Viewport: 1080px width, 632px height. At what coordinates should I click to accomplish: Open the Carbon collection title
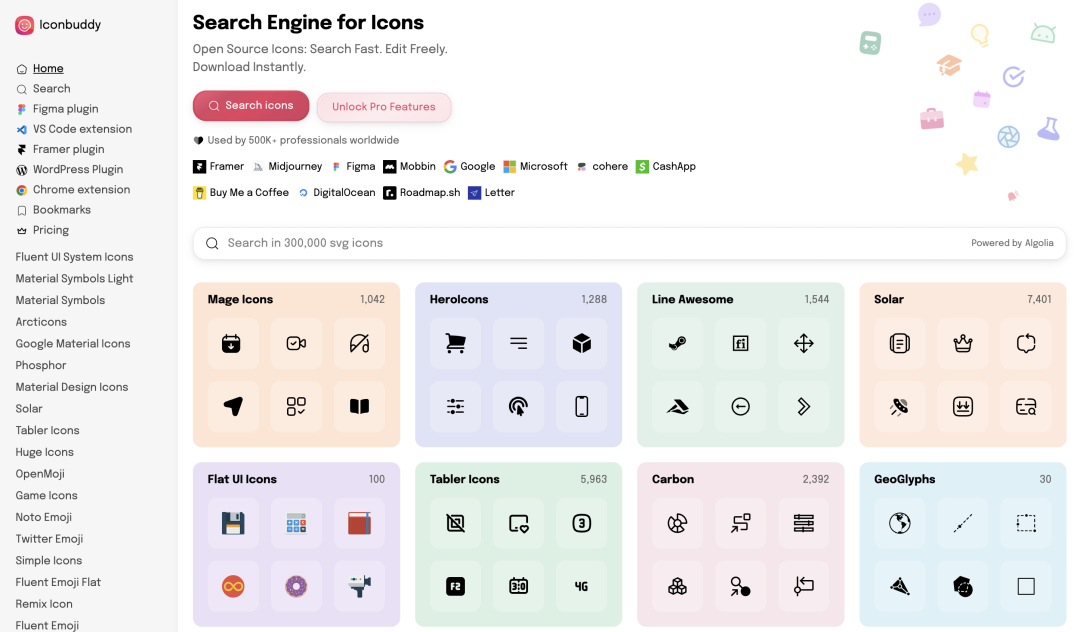point(673,479)
